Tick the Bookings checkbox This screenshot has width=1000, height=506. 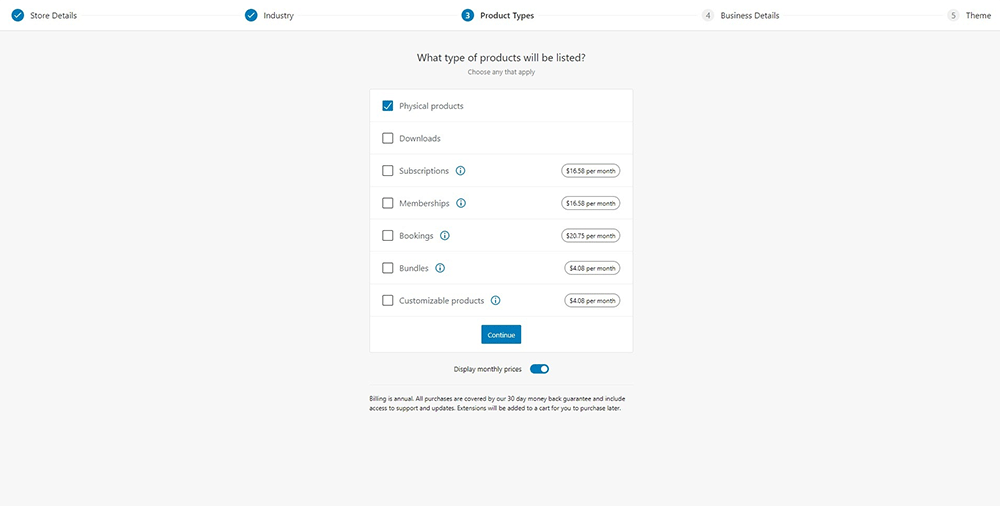tap(388, 236)
